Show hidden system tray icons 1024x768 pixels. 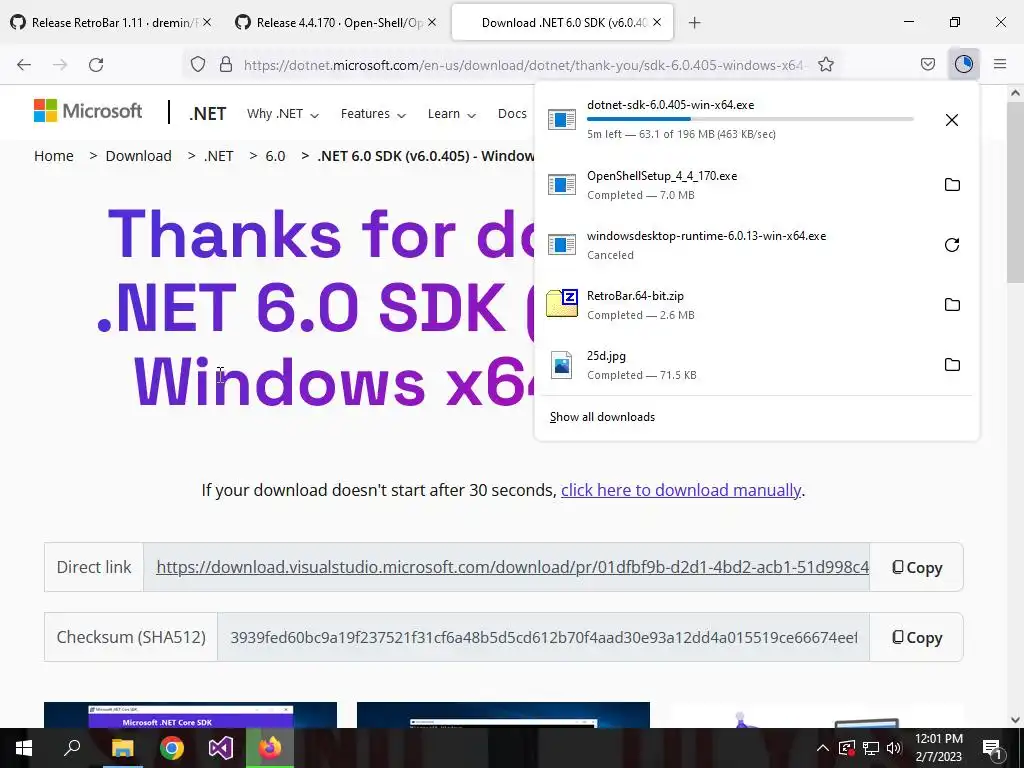(x=823, y=748)
